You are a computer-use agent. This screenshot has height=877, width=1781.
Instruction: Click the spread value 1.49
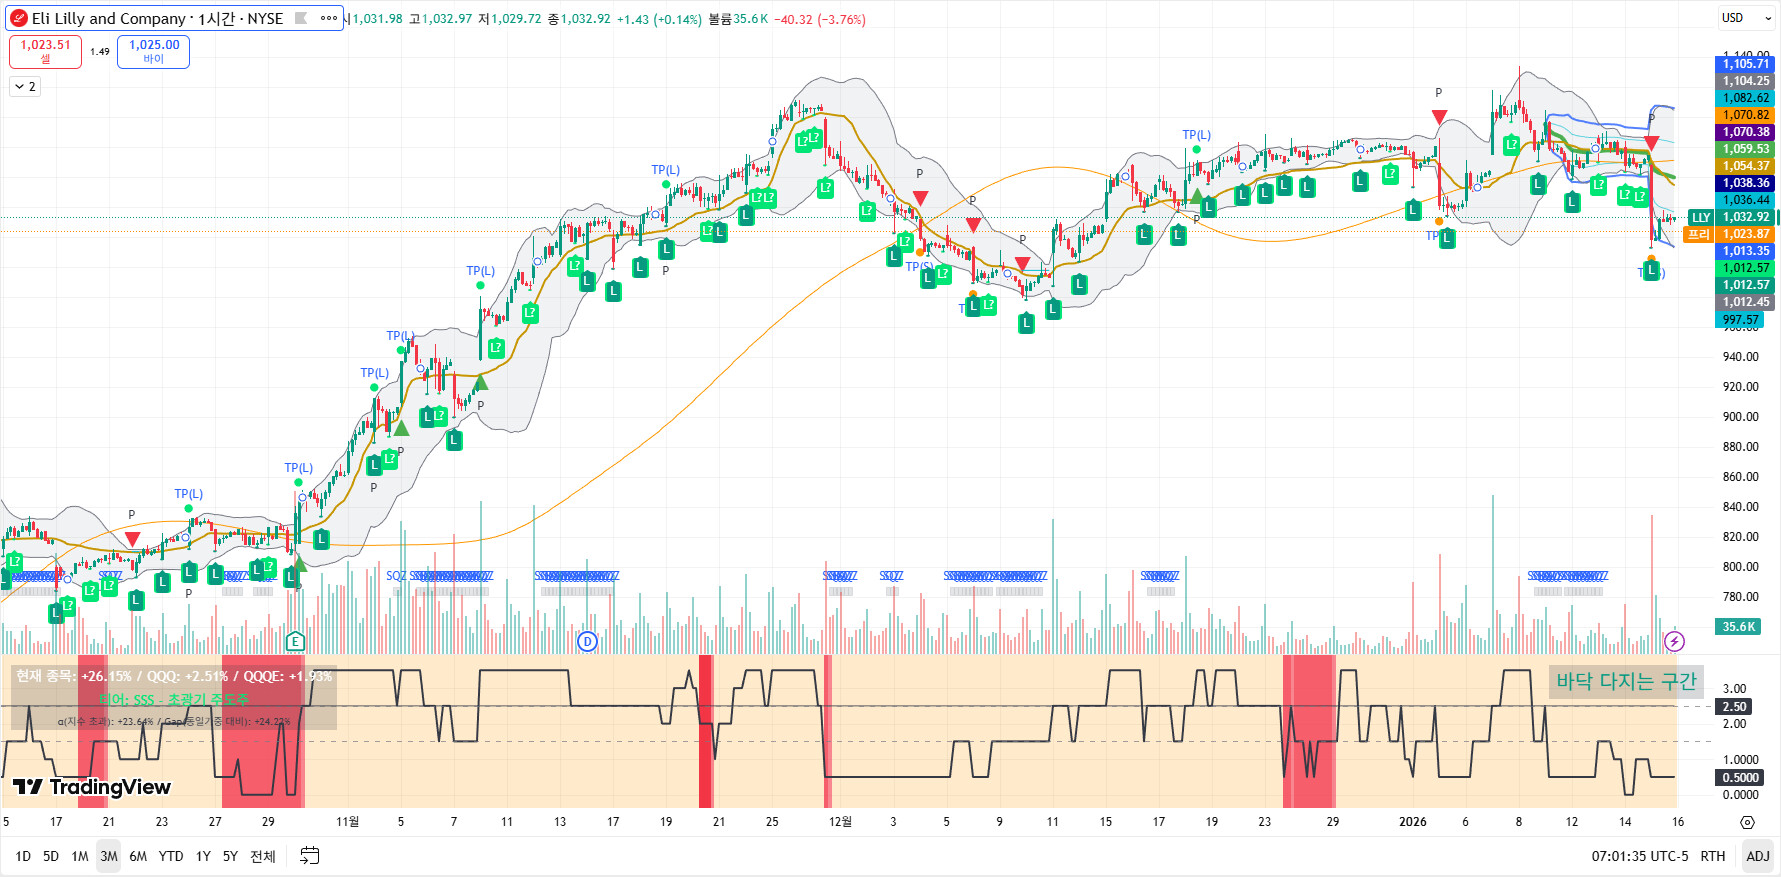pos(100,52)
